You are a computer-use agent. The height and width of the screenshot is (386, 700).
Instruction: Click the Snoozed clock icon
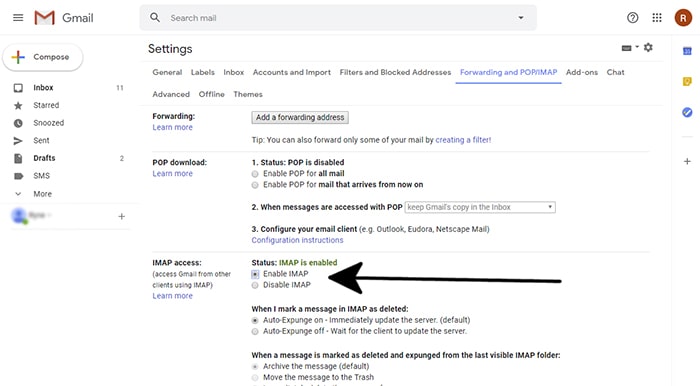(x=18, y=123)
